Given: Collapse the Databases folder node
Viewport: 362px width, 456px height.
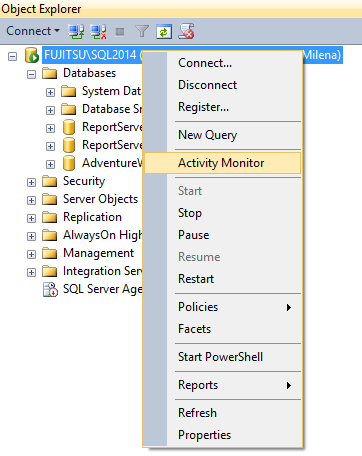Looking at the screenshot, I should [x=31, y=74].
